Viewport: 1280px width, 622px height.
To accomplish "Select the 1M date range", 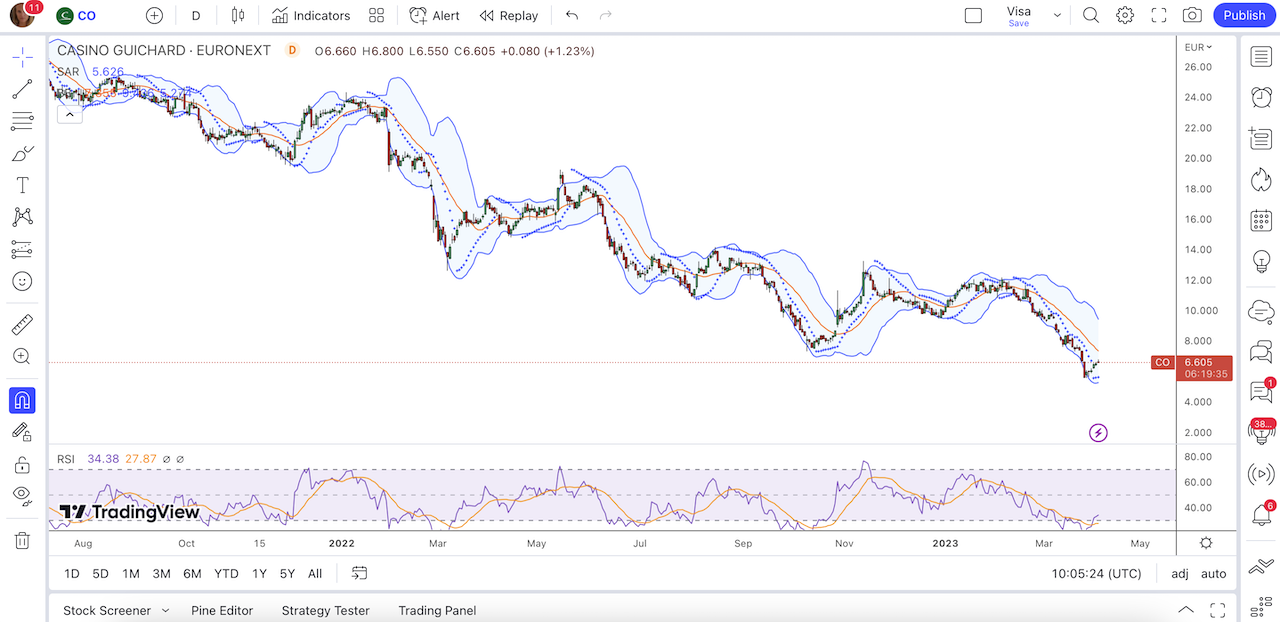I will pos(131,573).
